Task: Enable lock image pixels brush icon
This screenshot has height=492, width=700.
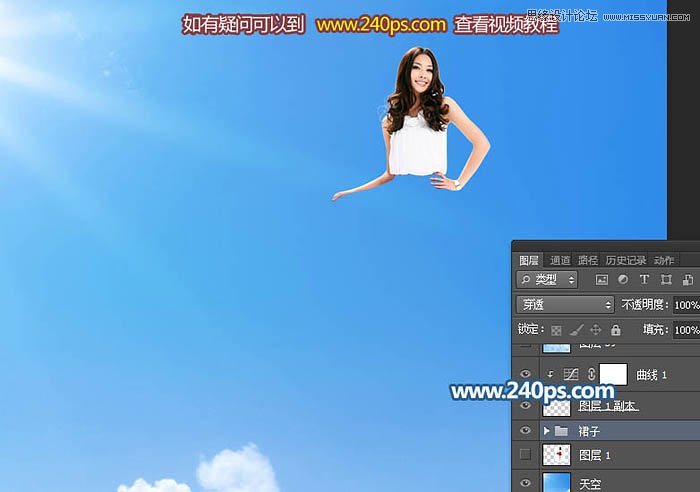Action: [576, 330]
